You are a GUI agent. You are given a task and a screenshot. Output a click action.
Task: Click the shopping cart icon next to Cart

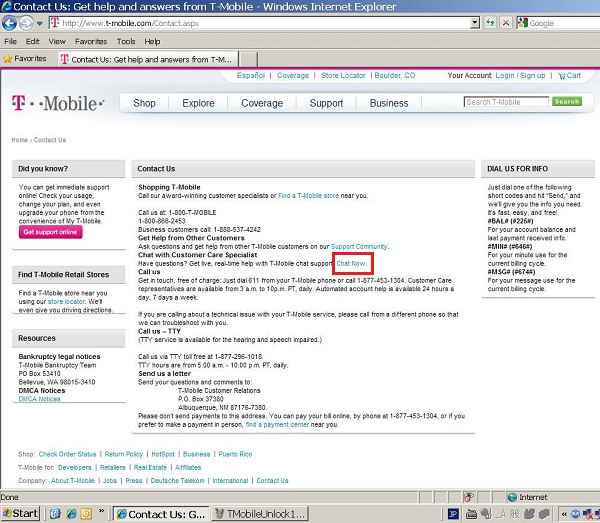click(561, 76)
